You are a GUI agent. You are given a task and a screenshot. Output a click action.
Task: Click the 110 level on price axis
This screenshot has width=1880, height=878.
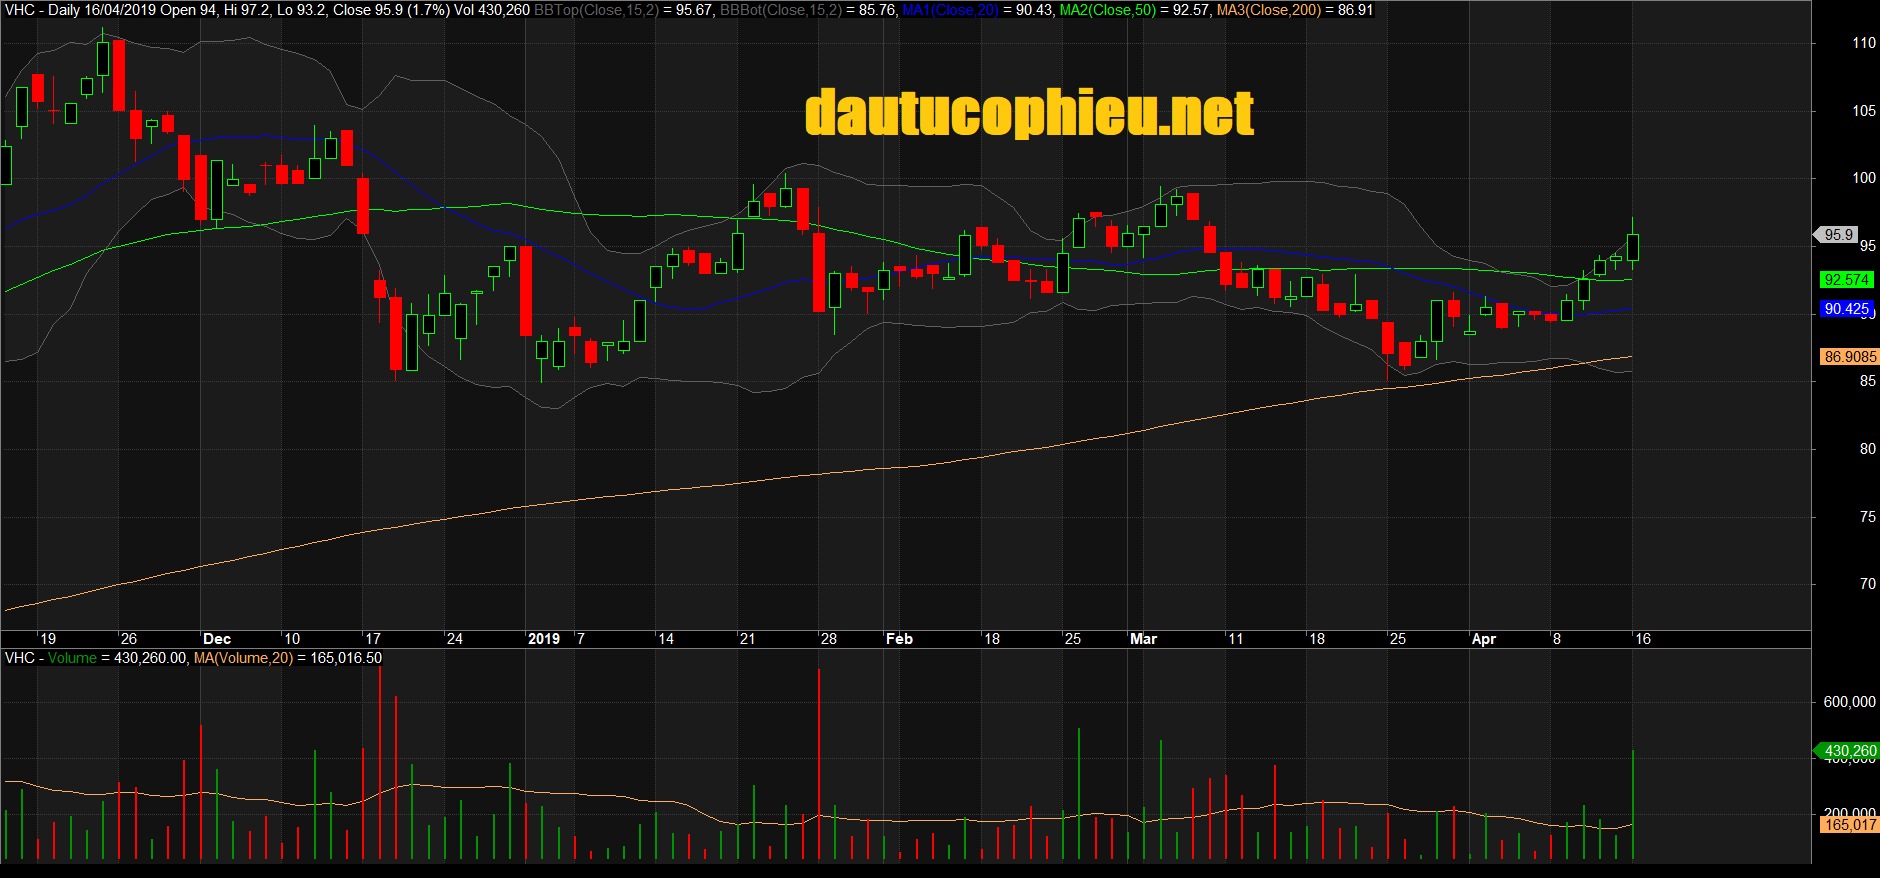tap(1864, 43)
